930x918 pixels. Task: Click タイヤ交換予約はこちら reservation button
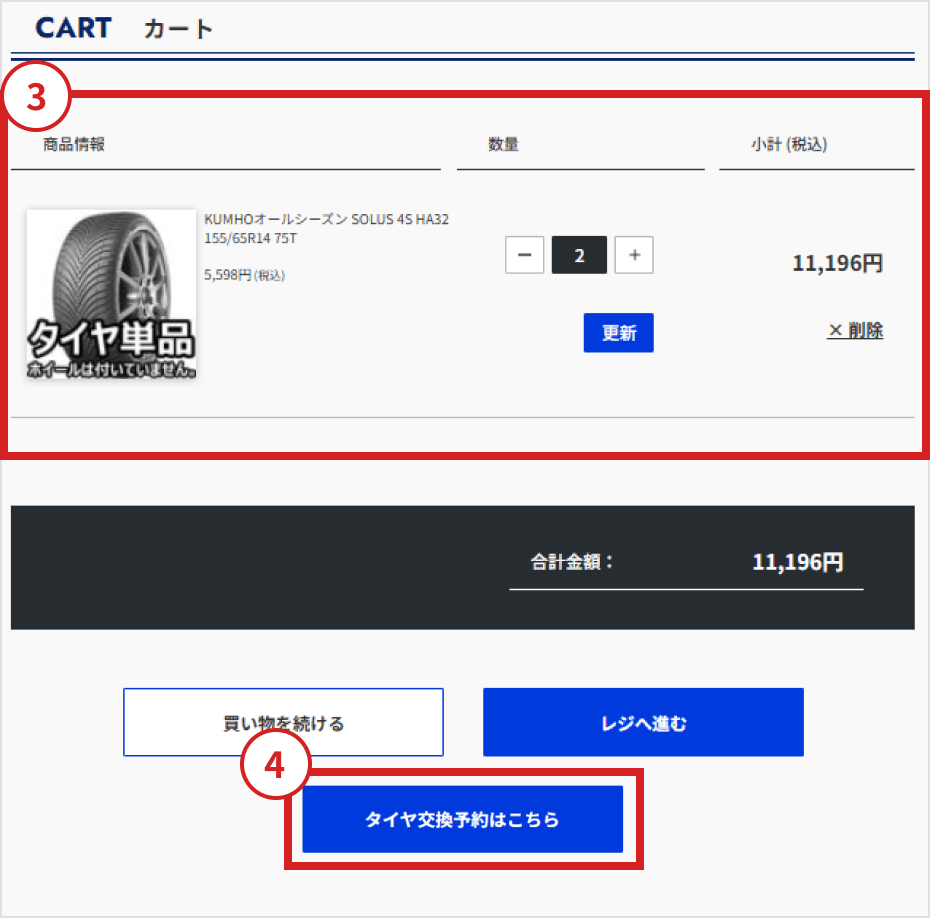click(x=463, y=819)
